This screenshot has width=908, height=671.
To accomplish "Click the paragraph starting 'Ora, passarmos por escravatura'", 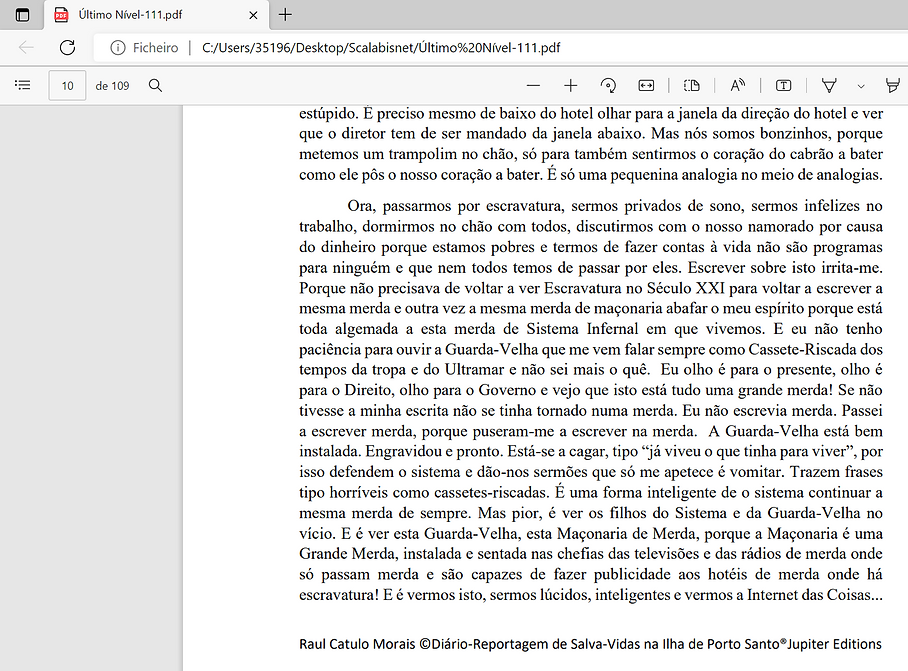I will click(x=591, y=400).
